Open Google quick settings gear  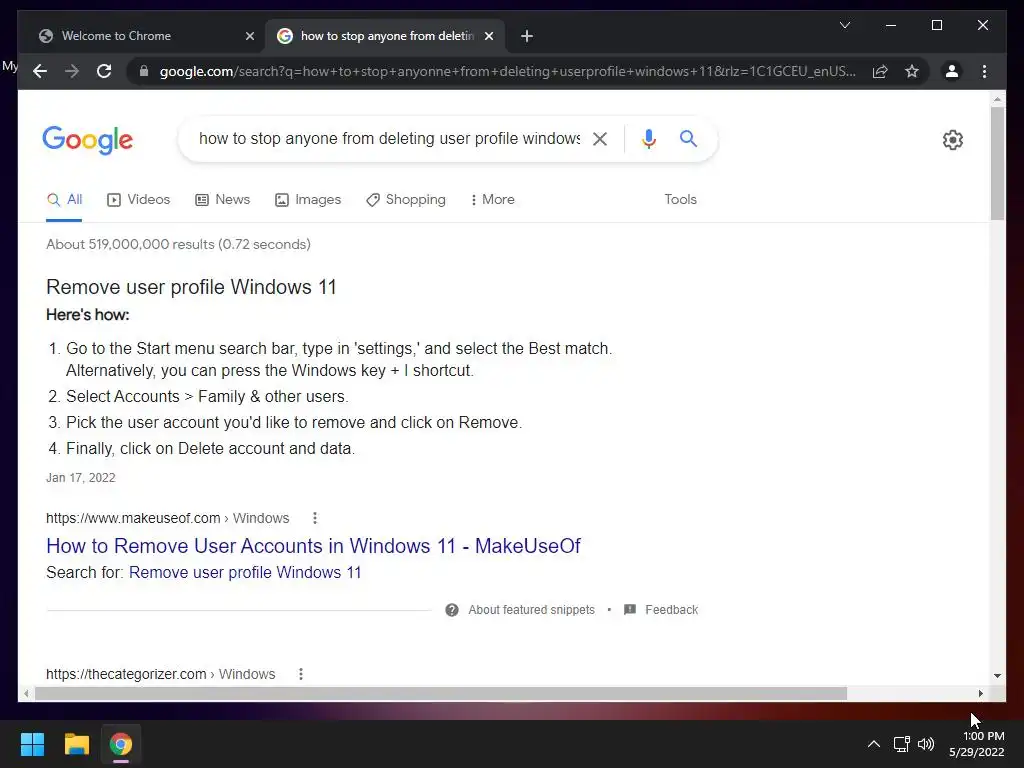[x=952, y=139]
